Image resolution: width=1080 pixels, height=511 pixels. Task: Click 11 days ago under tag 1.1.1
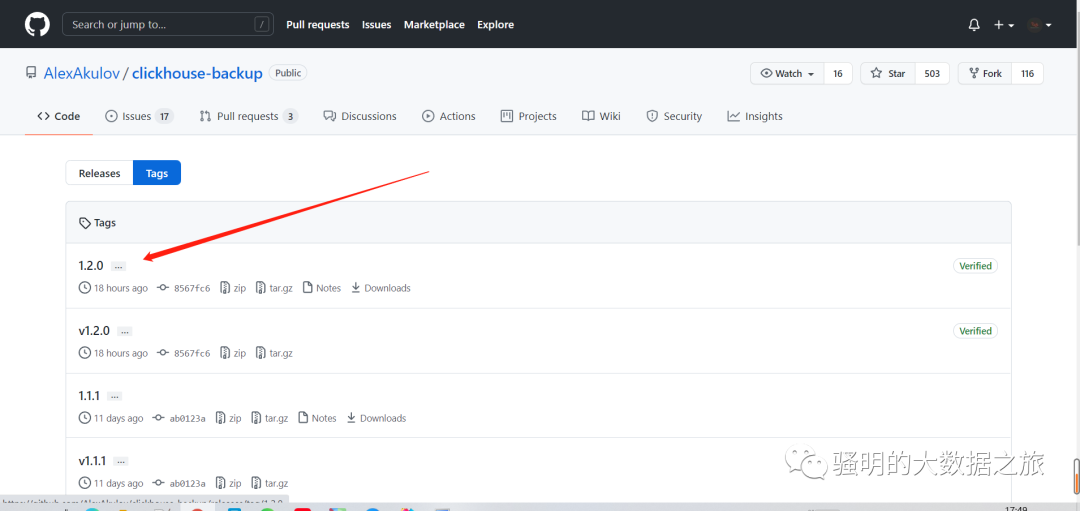[112, 418]
